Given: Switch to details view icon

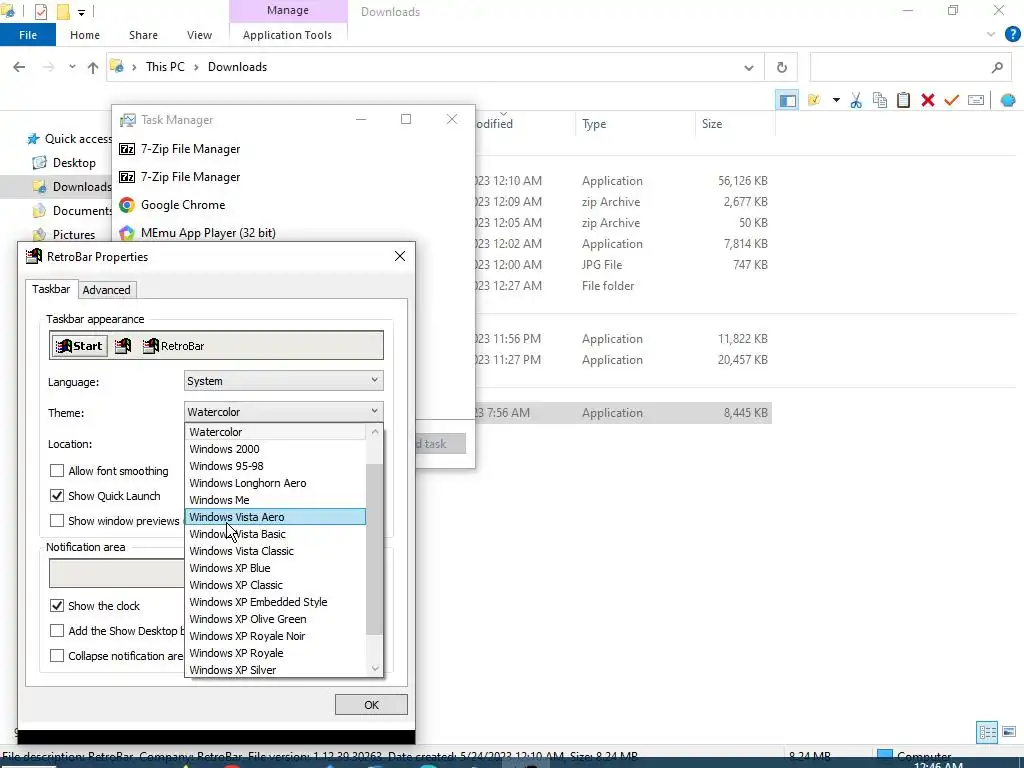Looking at the screenshot, I should click(987, 732).
